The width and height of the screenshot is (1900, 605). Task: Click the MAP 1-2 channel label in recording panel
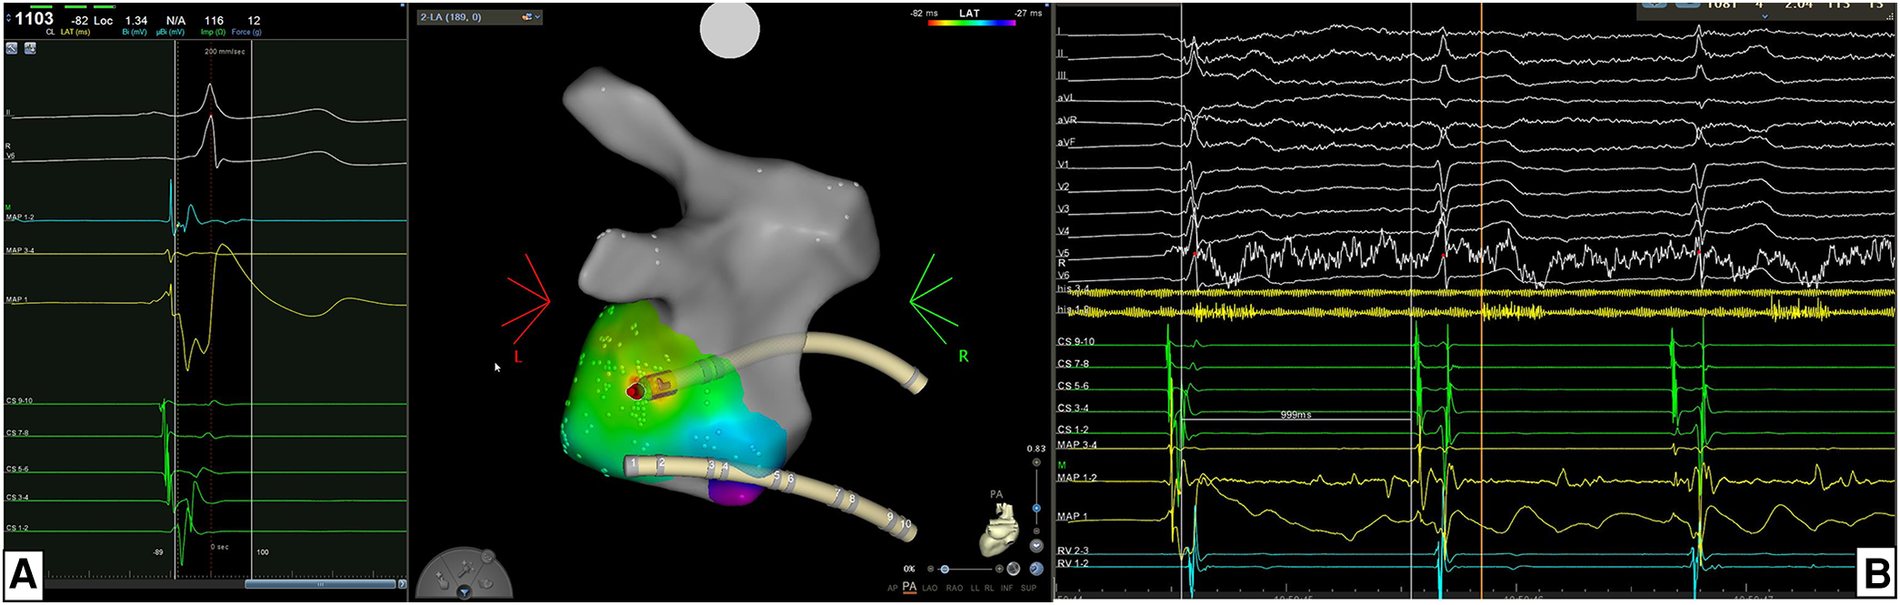pos(1077,478)
